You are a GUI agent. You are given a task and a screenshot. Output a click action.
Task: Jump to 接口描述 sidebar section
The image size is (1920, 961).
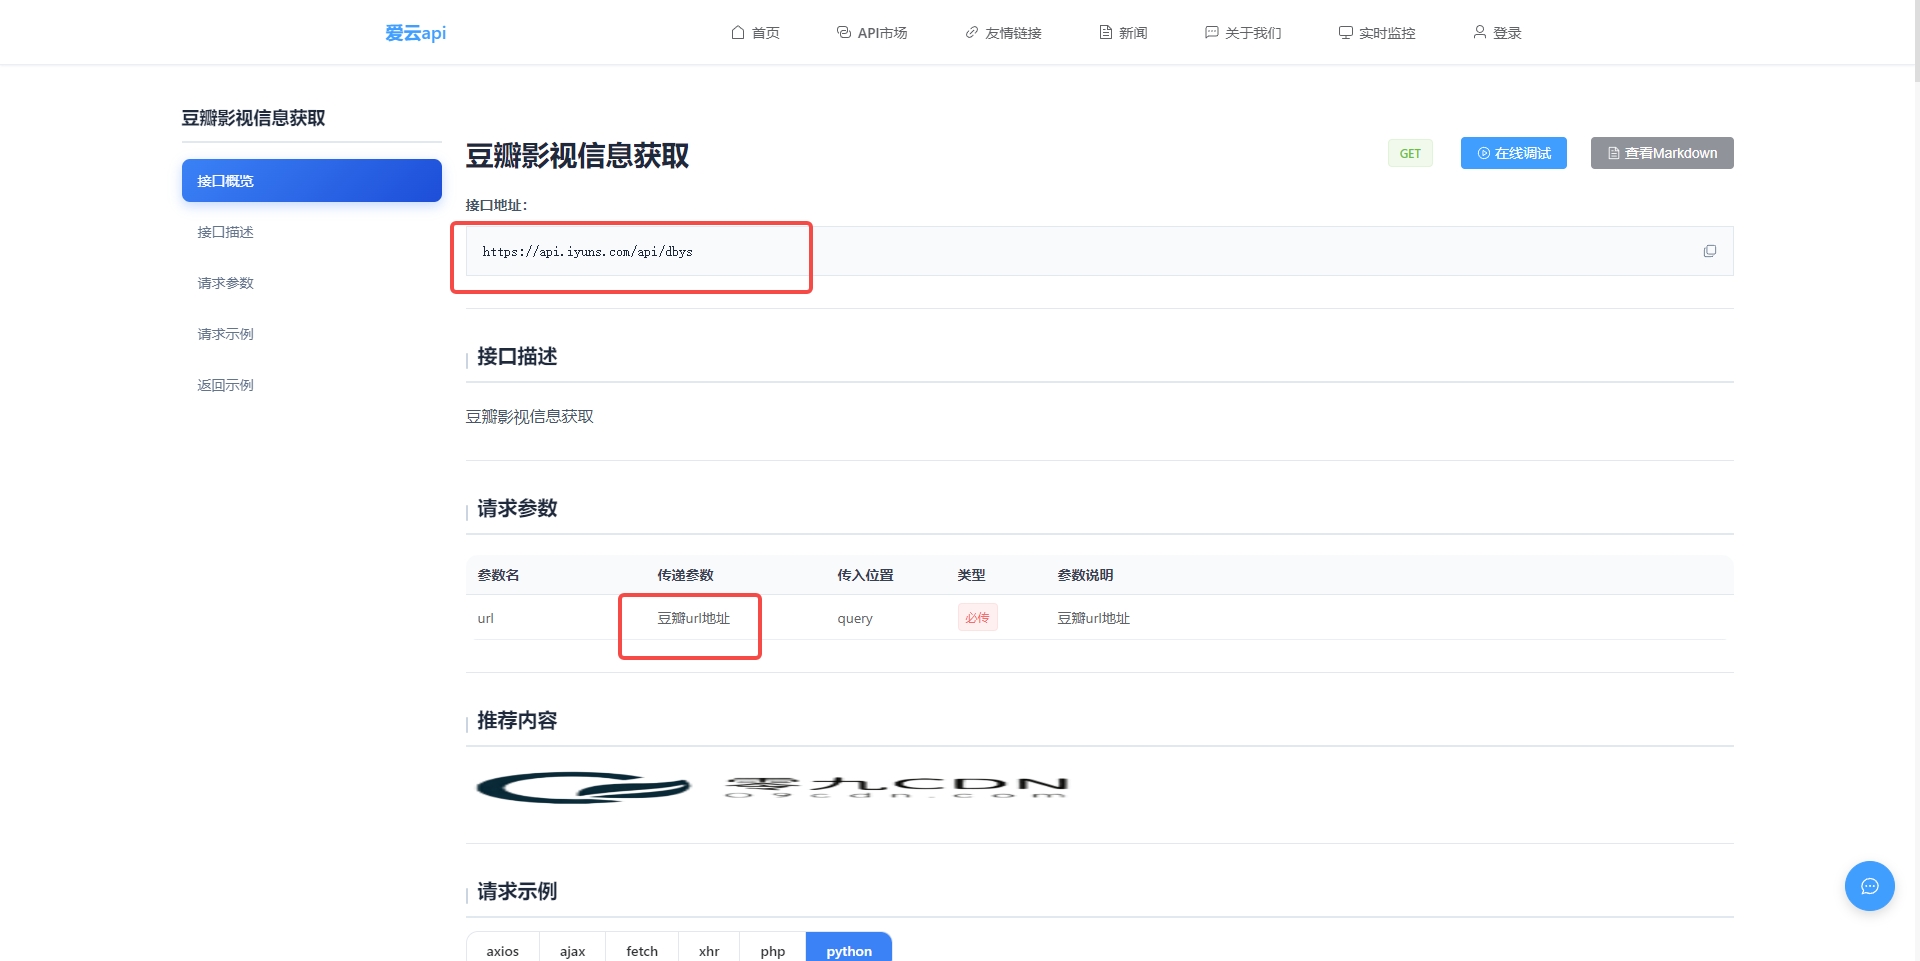point(226,232)
